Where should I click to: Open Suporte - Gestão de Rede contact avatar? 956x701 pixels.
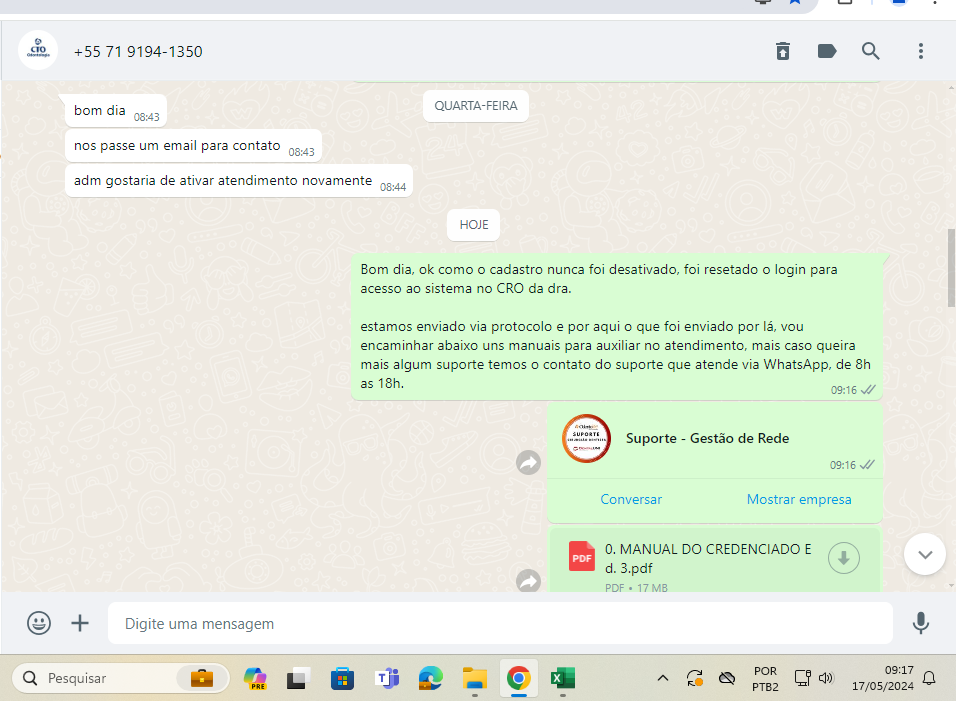[x=586, y=438]
